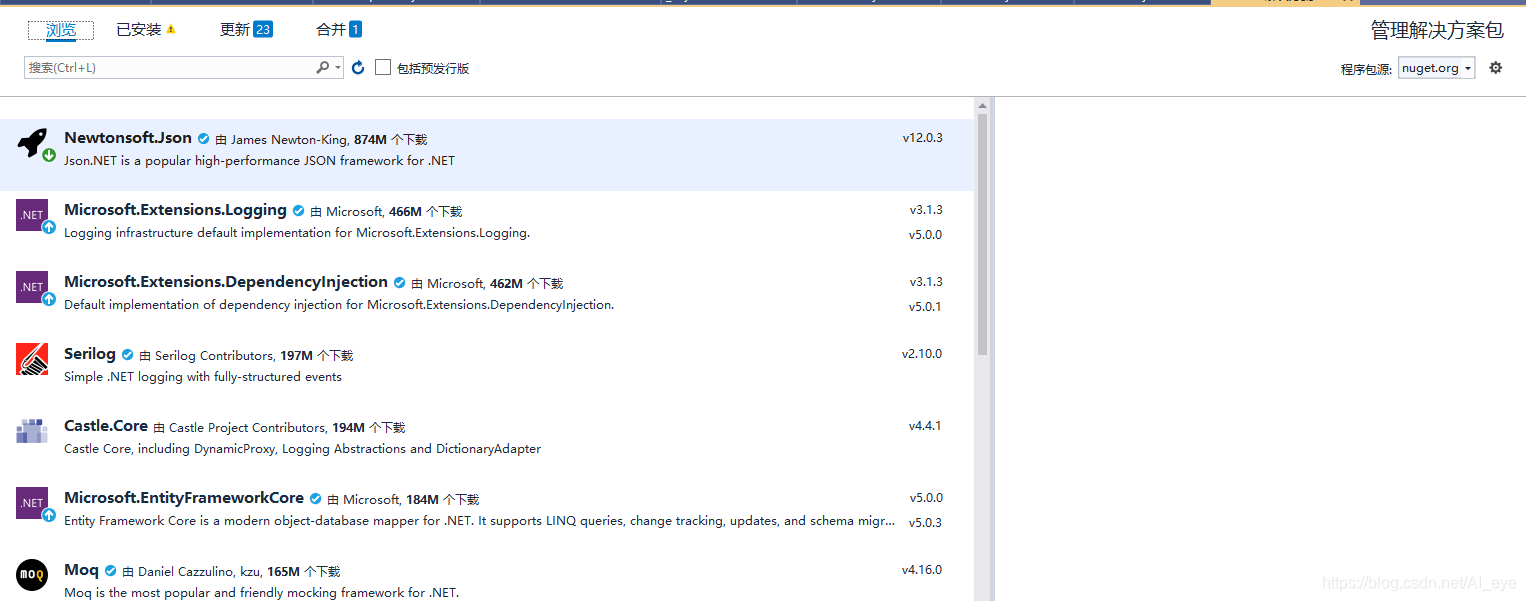1526x601 pixels.
Task: Click the verified badge next to Newtonsoft.Json
Action: [x=204, y=139]
